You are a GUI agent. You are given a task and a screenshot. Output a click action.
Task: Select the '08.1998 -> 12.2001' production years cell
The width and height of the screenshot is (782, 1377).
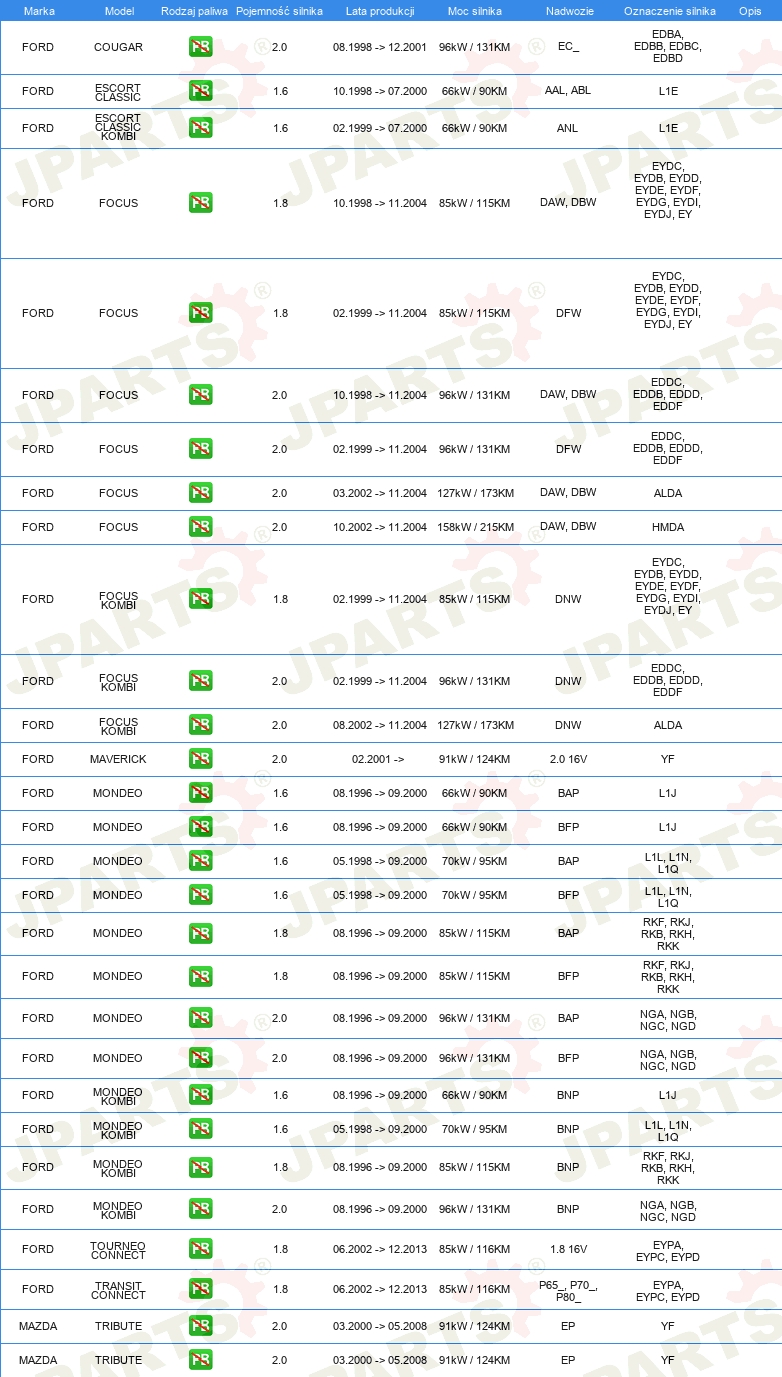pyautogui.click(x=380, y=47)
